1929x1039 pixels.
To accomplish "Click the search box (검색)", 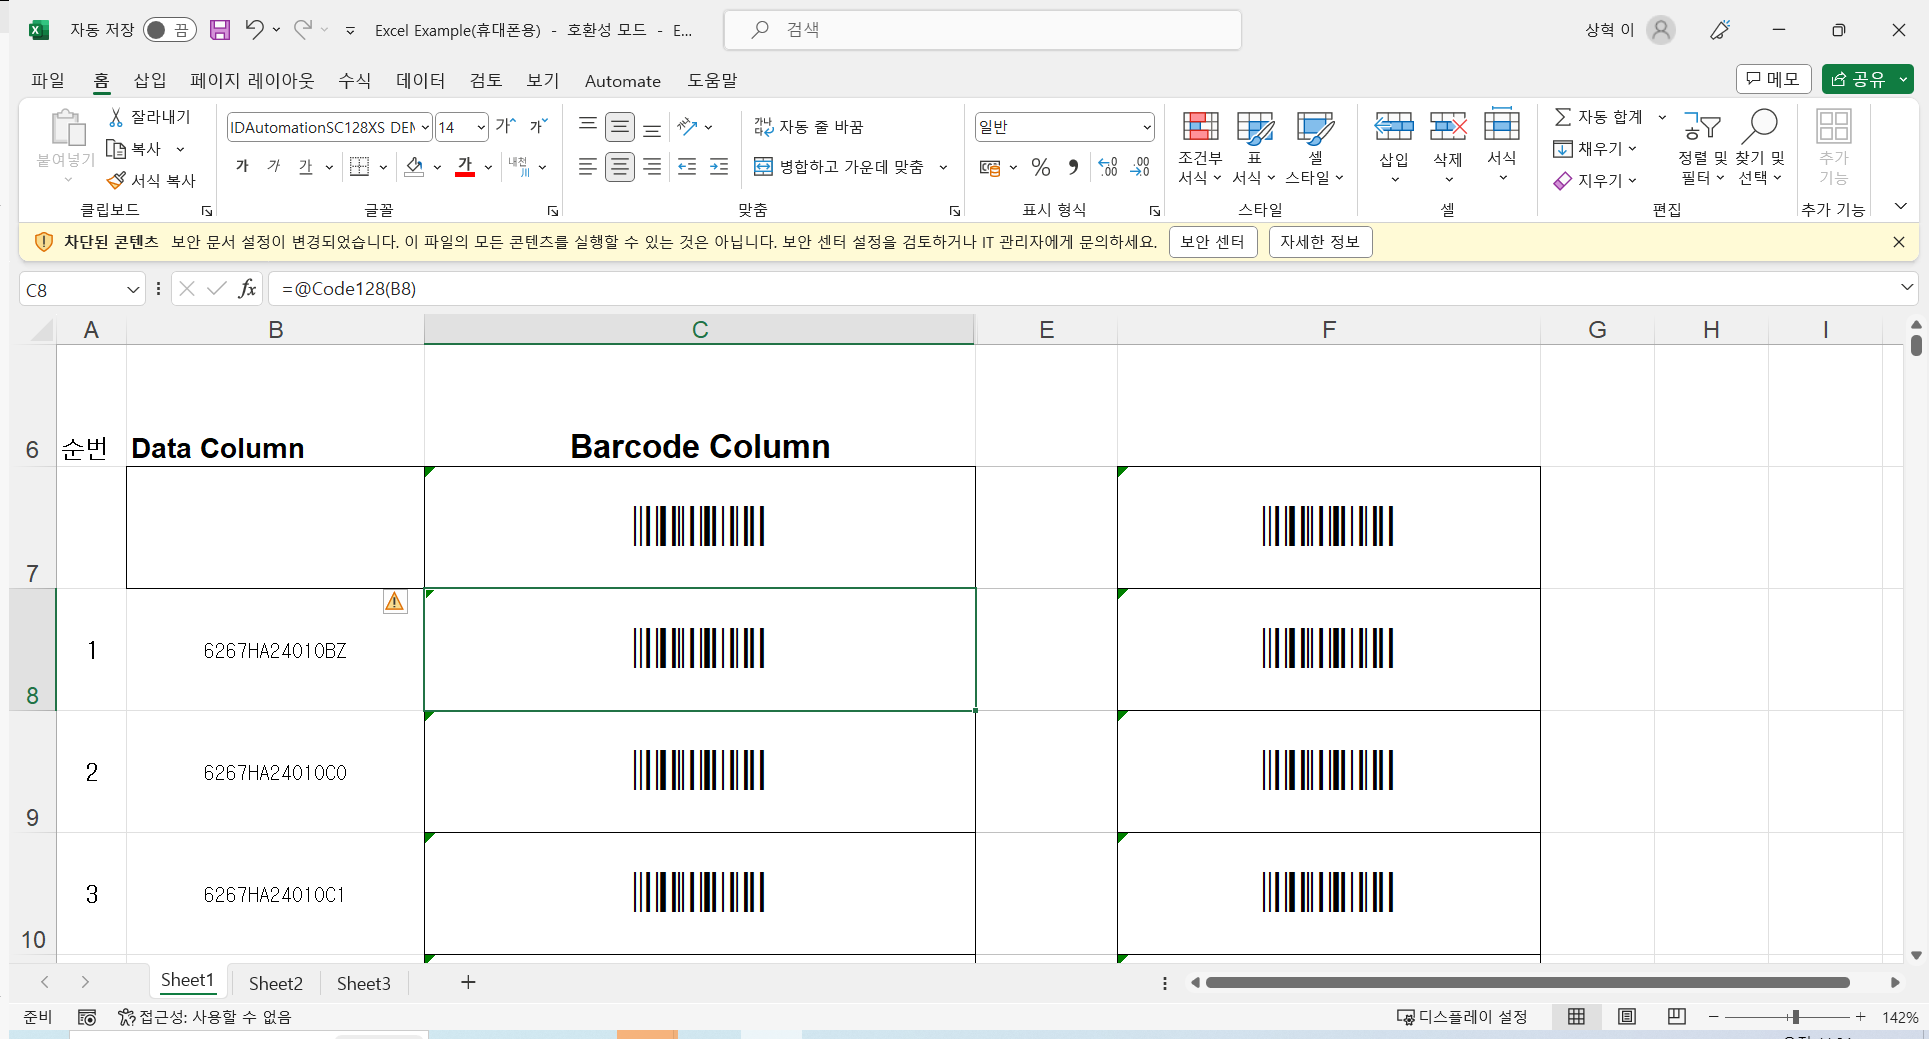I will coord(982,30).
